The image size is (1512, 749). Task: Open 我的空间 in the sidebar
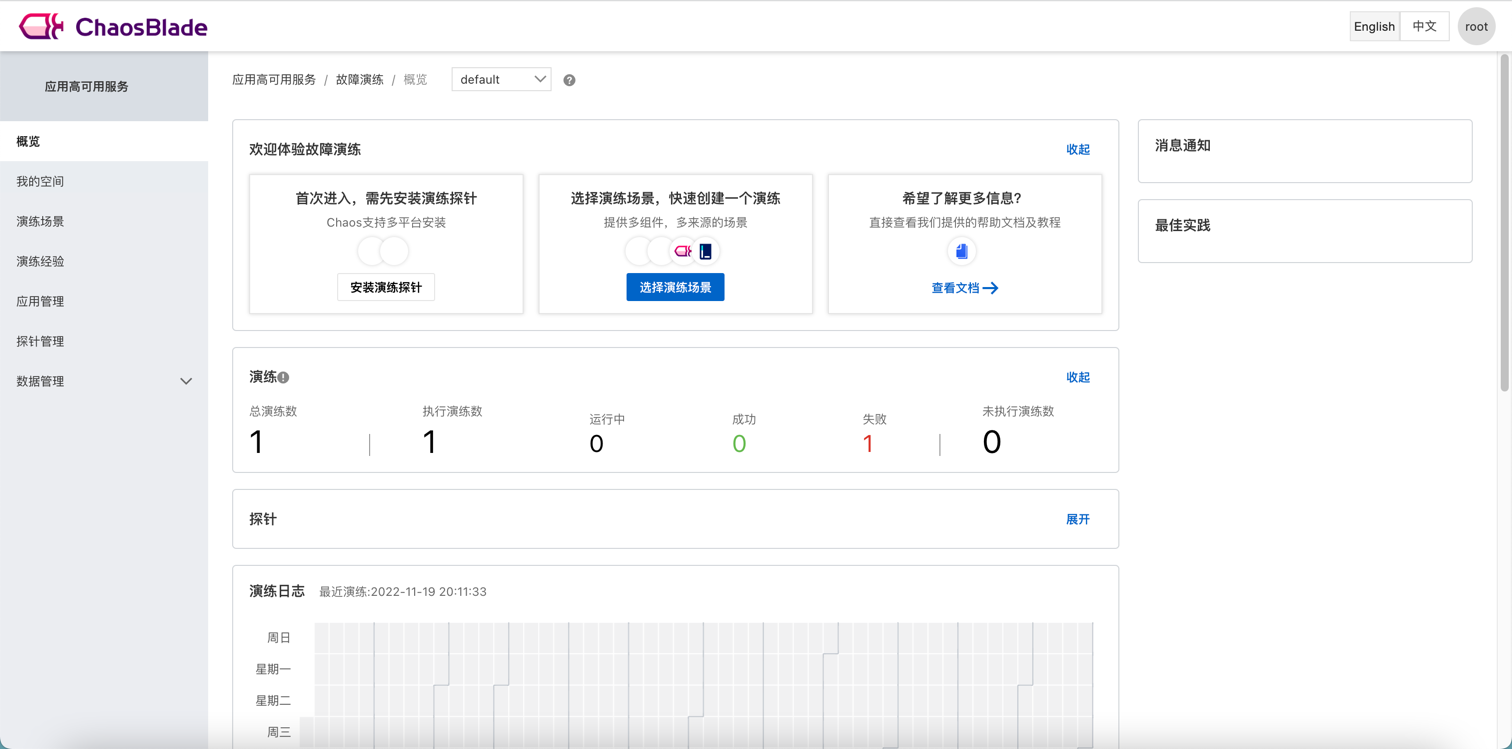(104, 182)
